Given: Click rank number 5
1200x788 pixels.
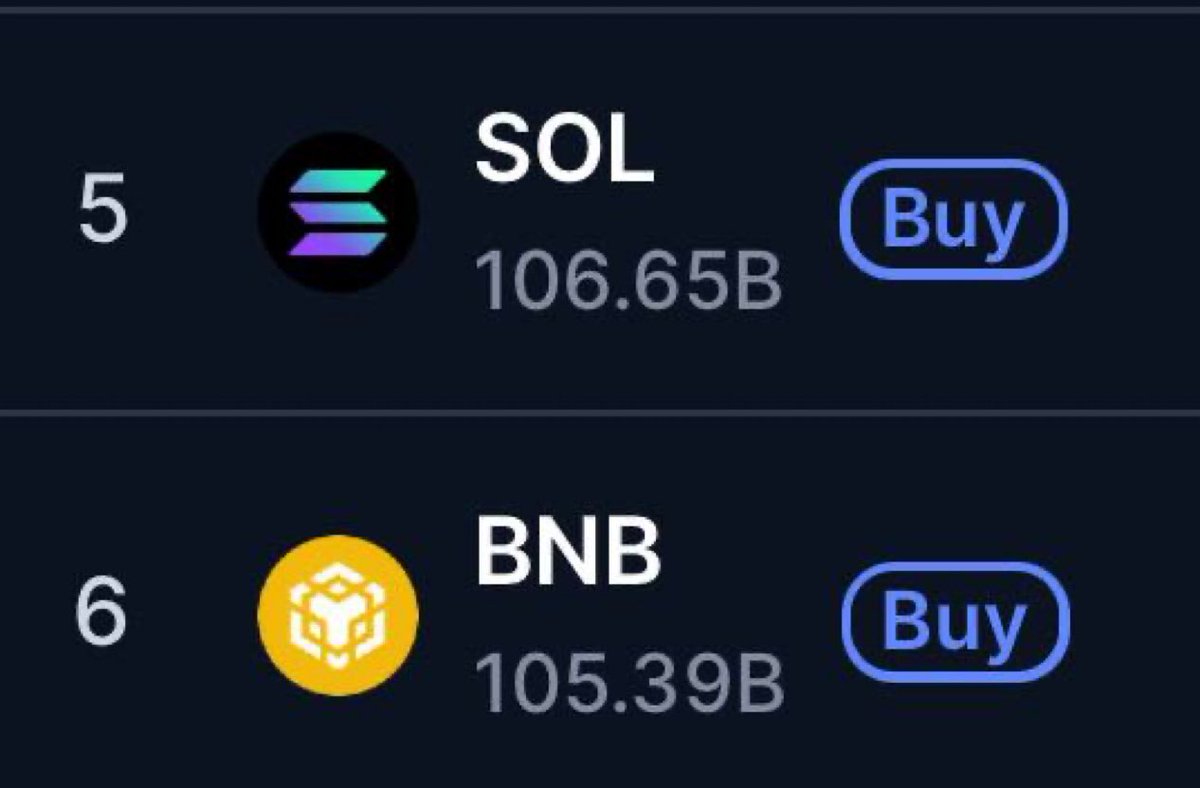Looking at the screenshot, I should click(103, 215).
